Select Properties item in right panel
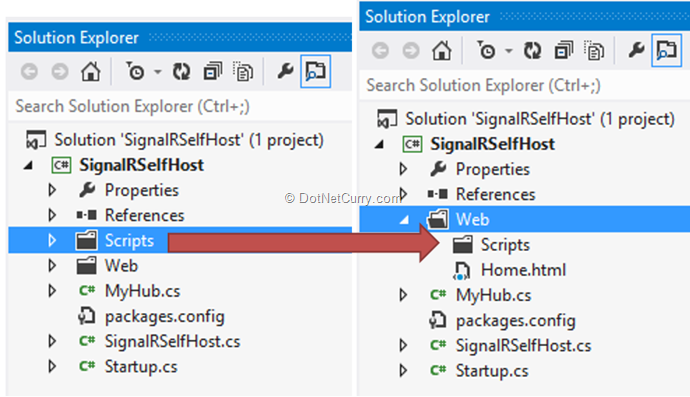690x397 pixels. 493,169
